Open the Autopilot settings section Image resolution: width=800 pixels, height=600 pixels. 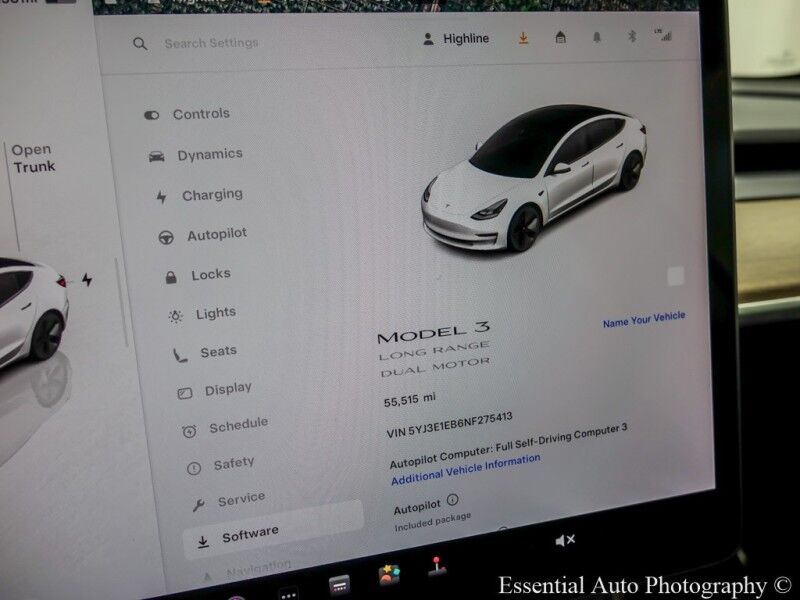[x=203, y=235]
